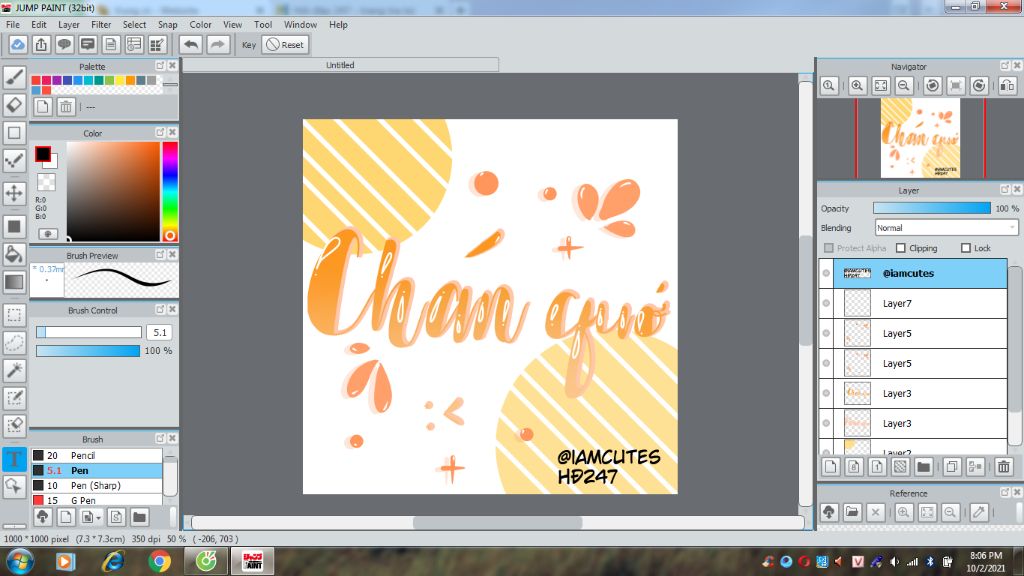Toggle visibility of Layer7
Viewport: 1024px width, 576px height.
tap(826, 303)
